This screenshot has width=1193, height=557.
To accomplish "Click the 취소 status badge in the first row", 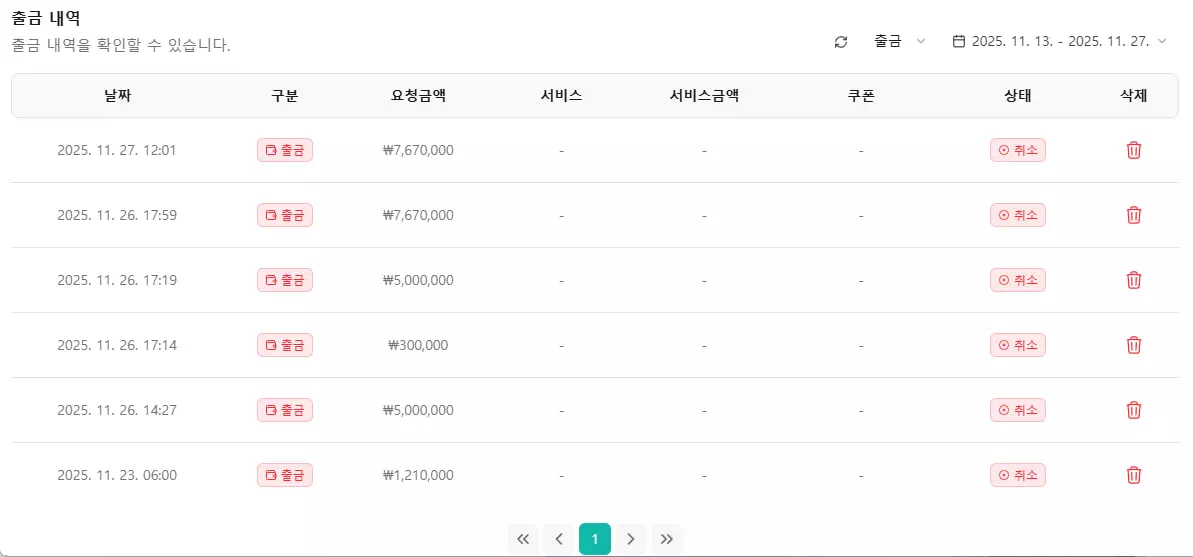I will coord(1018,150).
